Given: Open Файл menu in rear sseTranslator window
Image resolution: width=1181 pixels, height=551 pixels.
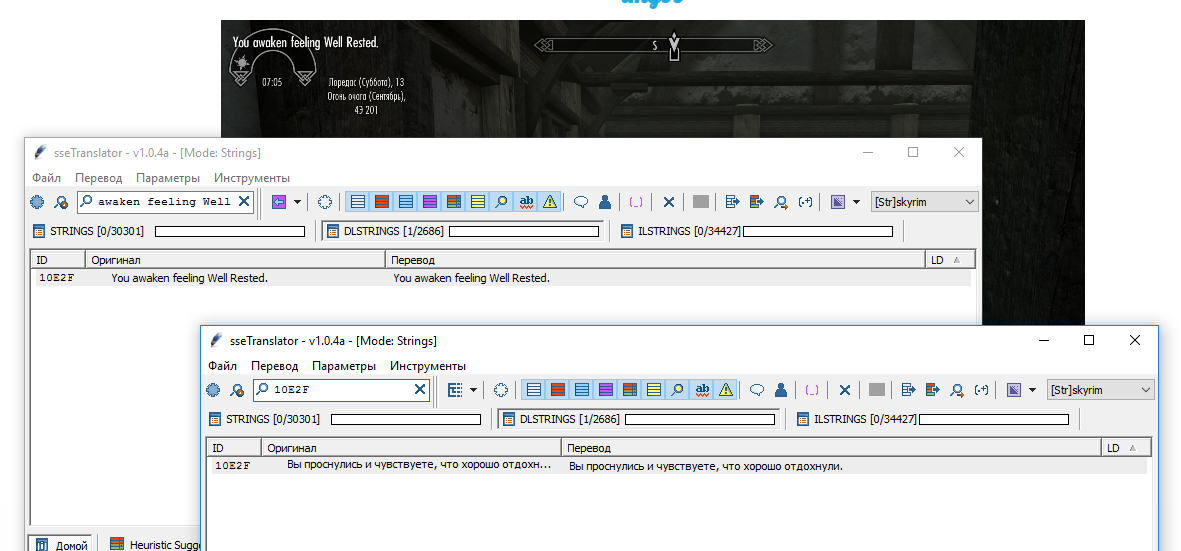Looking at the screenshot, I should pos(47,178).
